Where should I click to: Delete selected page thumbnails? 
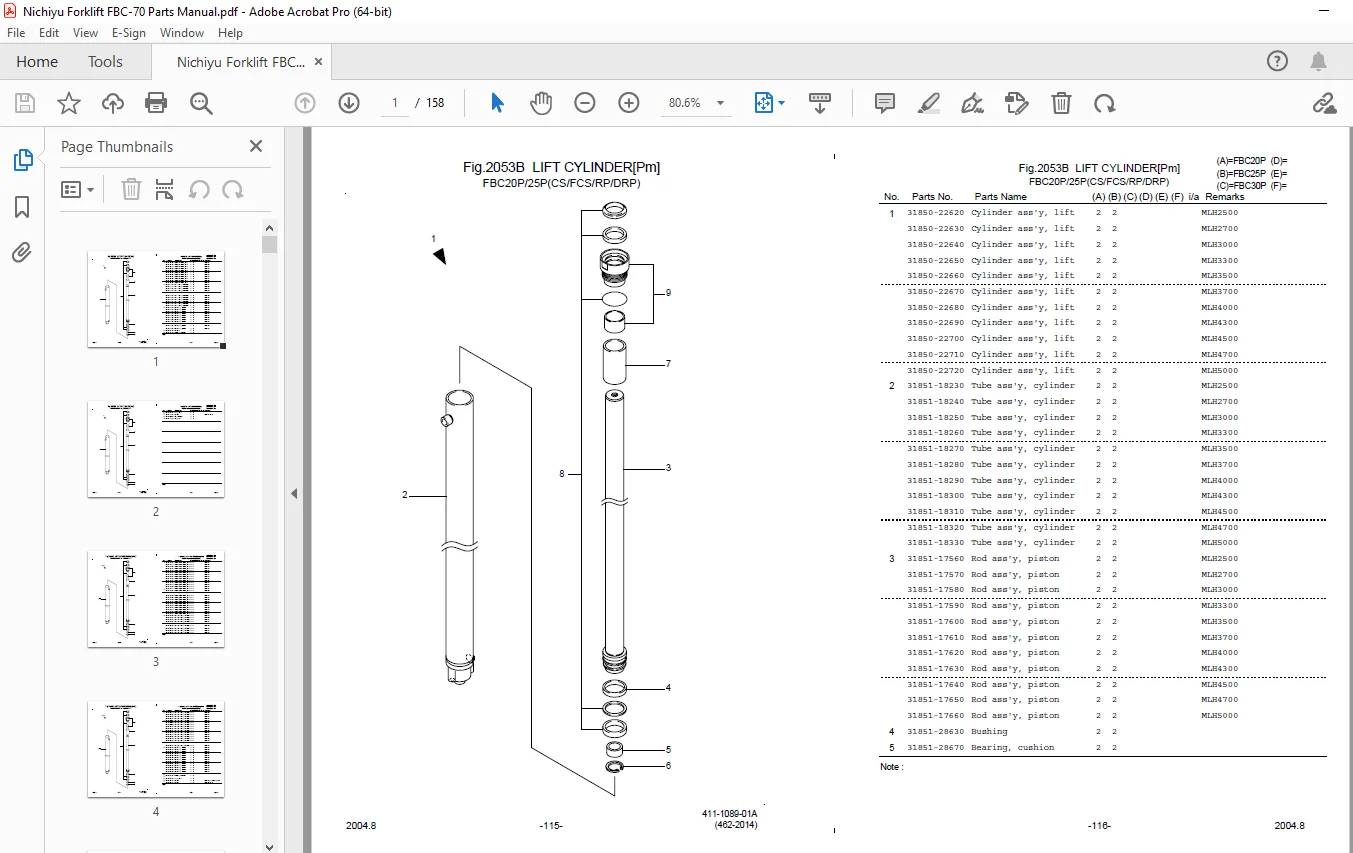131,189
